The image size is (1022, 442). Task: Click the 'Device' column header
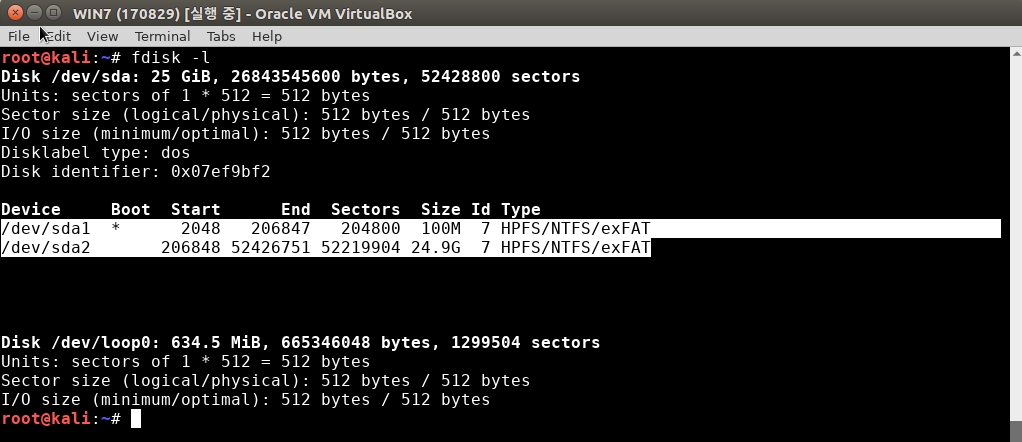point(31,210)
